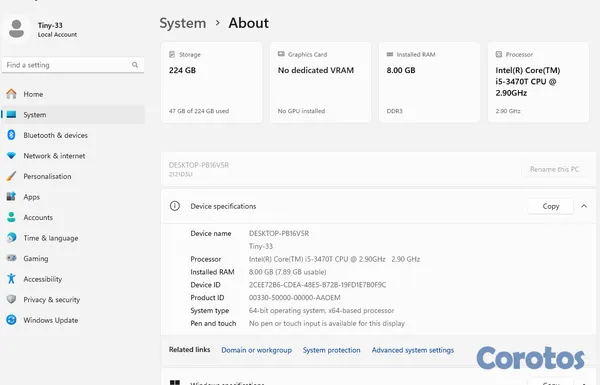600x385 pixels.
Task: Open Accessibility settings
Action: pos(73,279)
